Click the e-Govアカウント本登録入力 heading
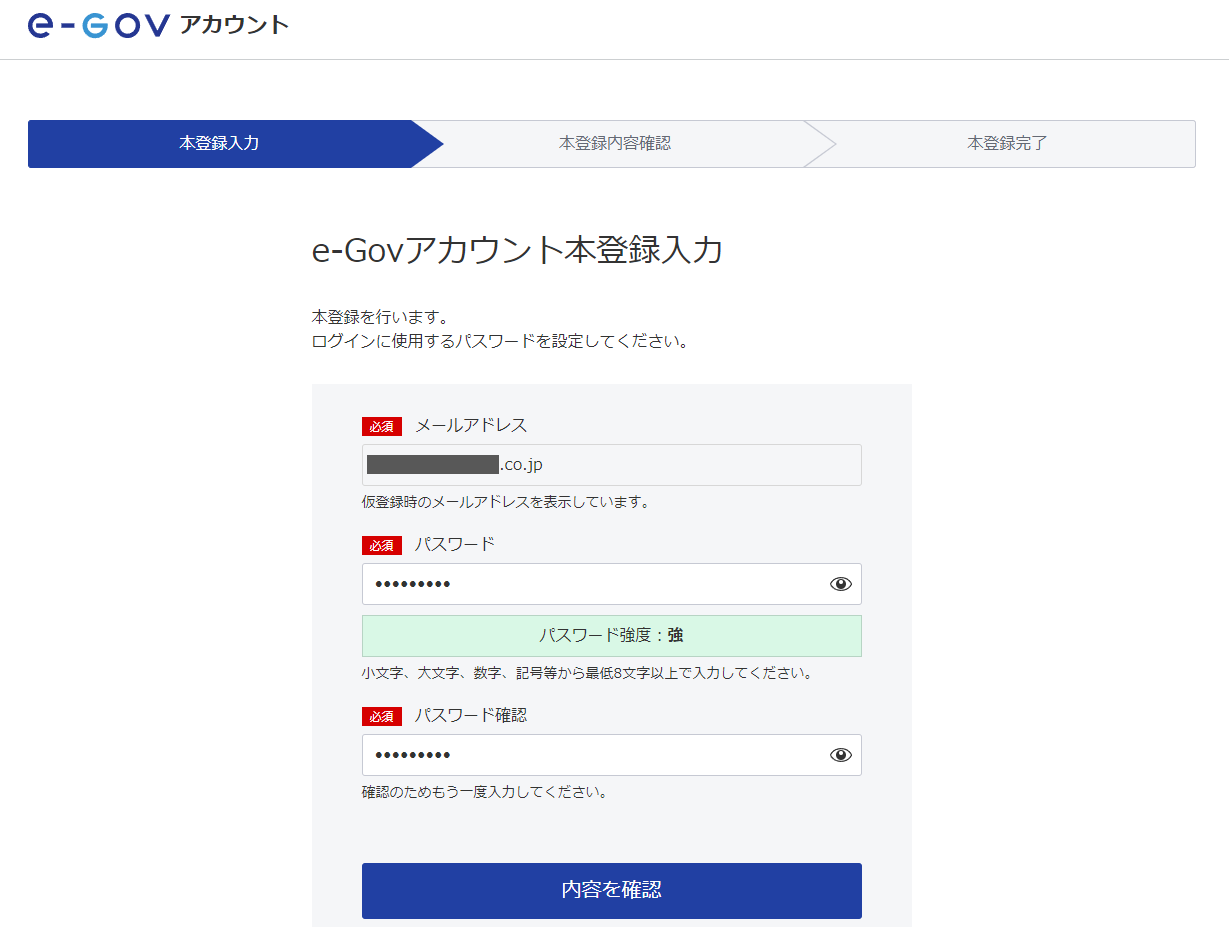 (x=517, y=250)
